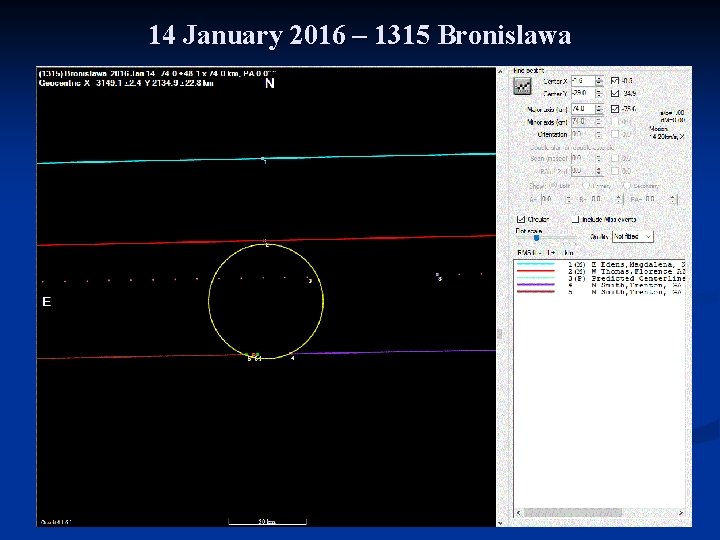
Task: Select observer row 4 N Smith, Trenton
Action: point(600,285)
